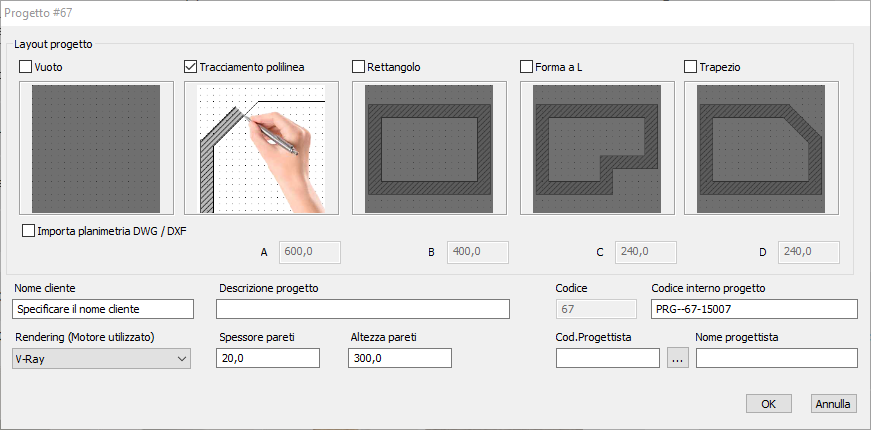Image resolution: width=871 pixels, height=430 pixels.
Task: Pick the Forma a L layout preview
Action: pyautogui.click(x=597, y=148)
